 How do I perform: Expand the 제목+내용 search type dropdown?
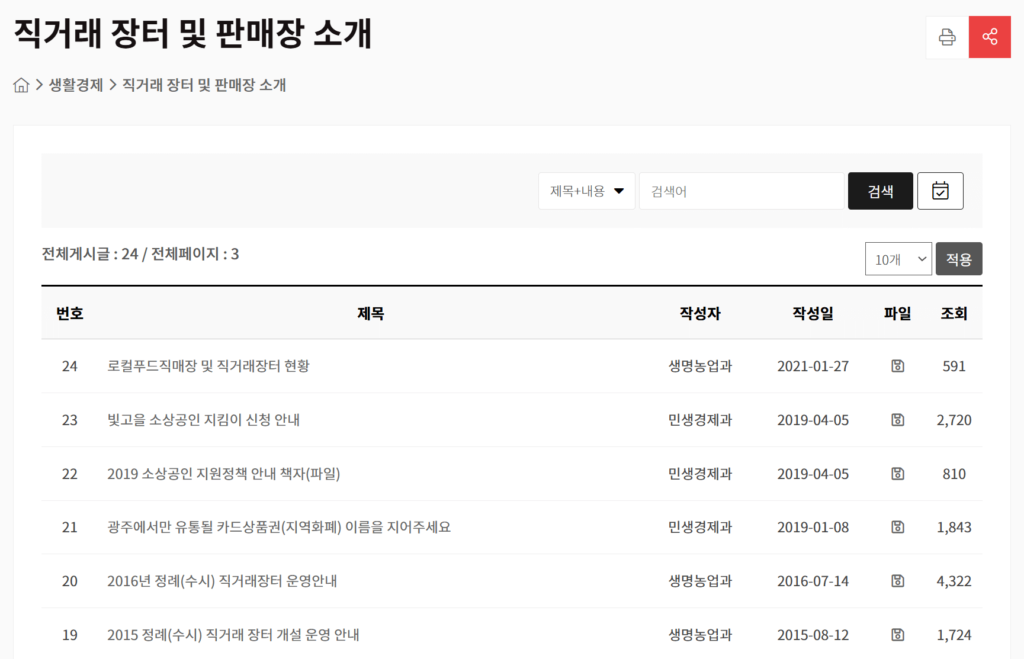(586, 191)
